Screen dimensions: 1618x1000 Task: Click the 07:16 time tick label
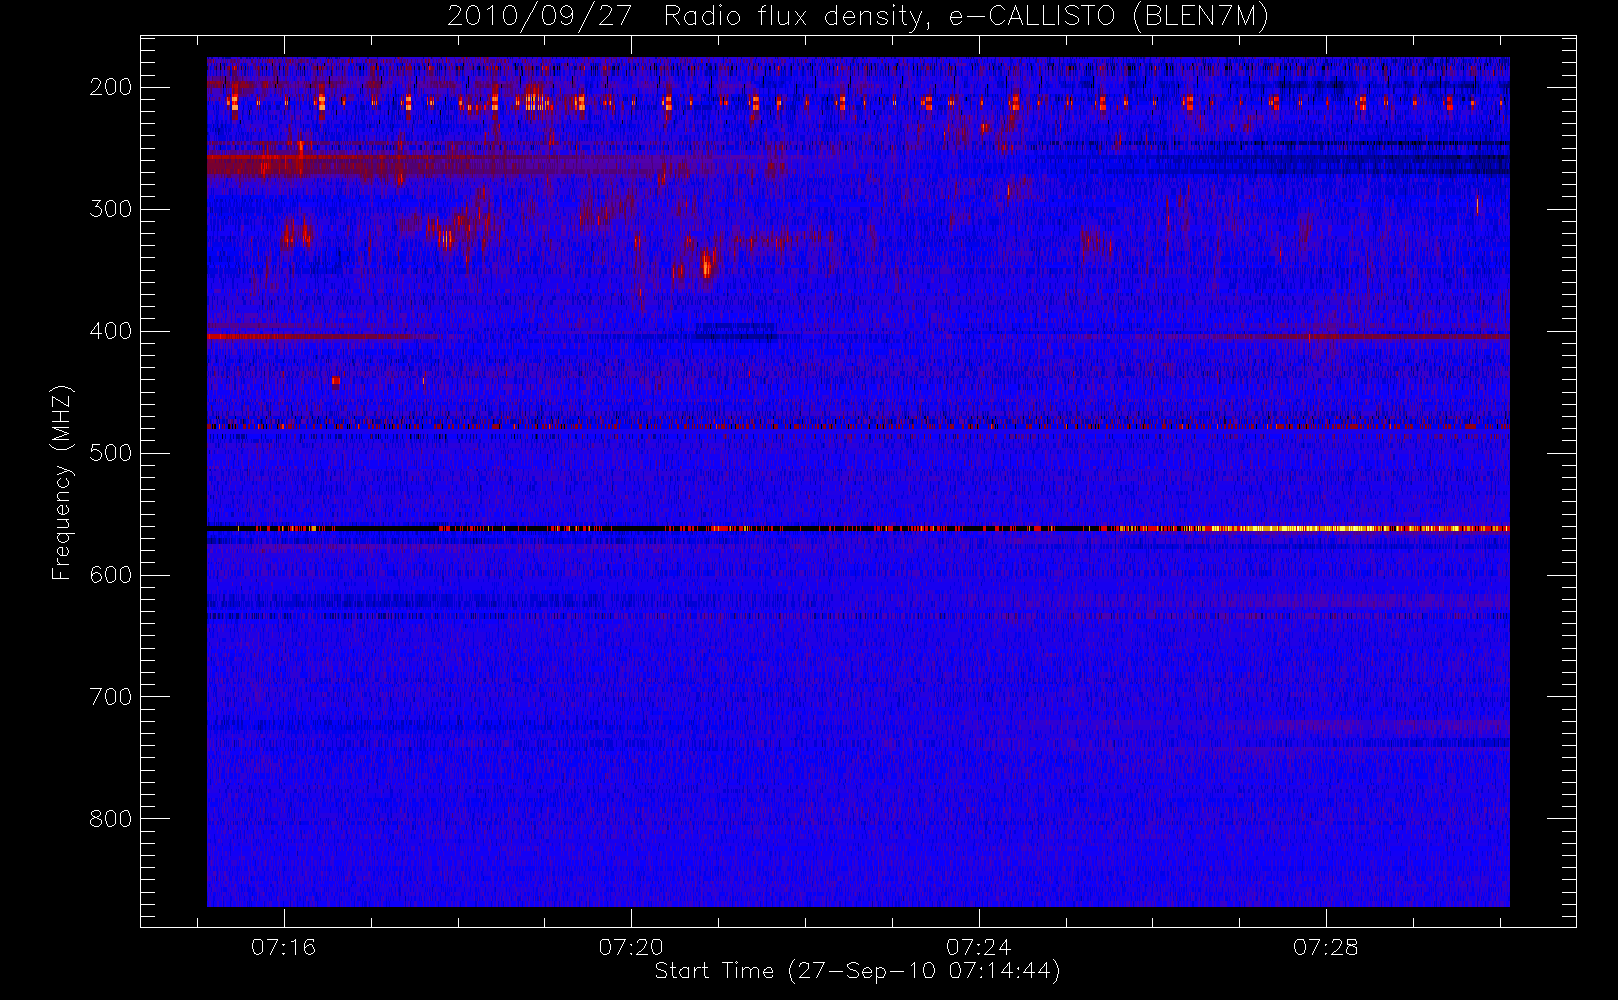coord(284,947)
